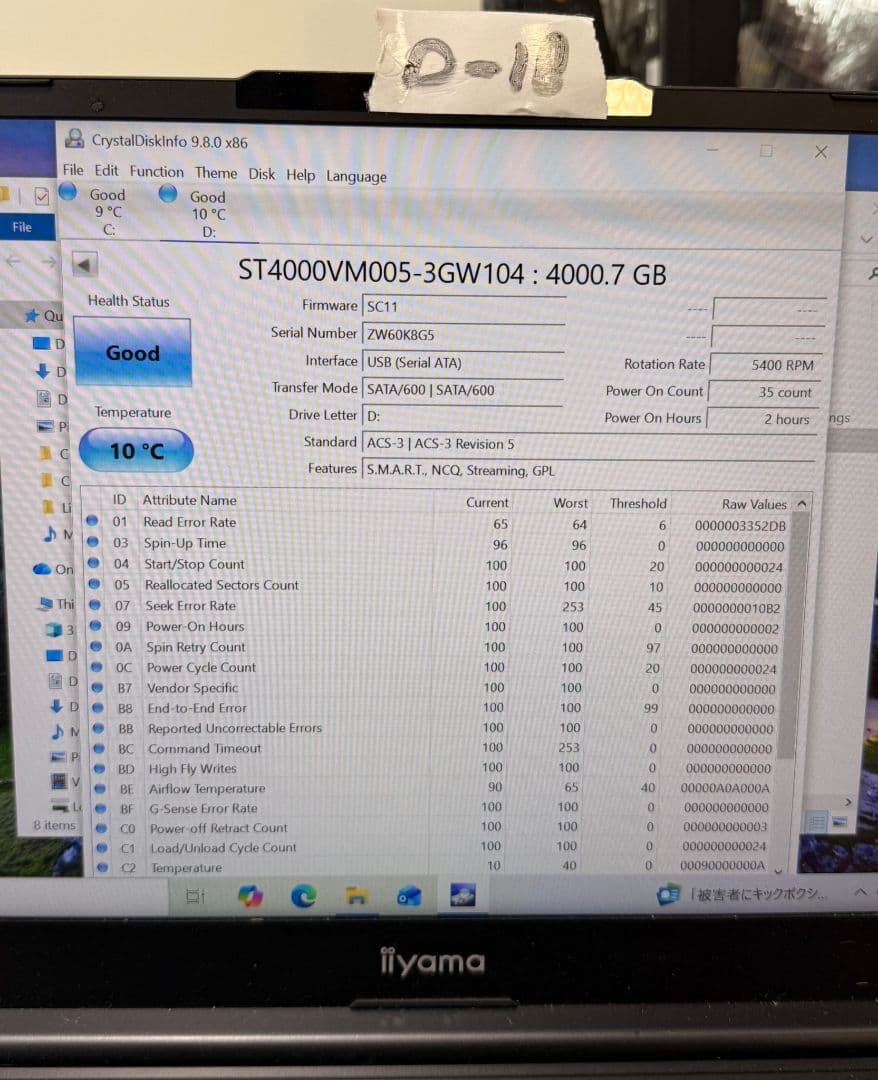Viewport: 878px width, 1080px height.
Task: Open File Explorer from the taskbar
Action: click(x=356, y=895)
